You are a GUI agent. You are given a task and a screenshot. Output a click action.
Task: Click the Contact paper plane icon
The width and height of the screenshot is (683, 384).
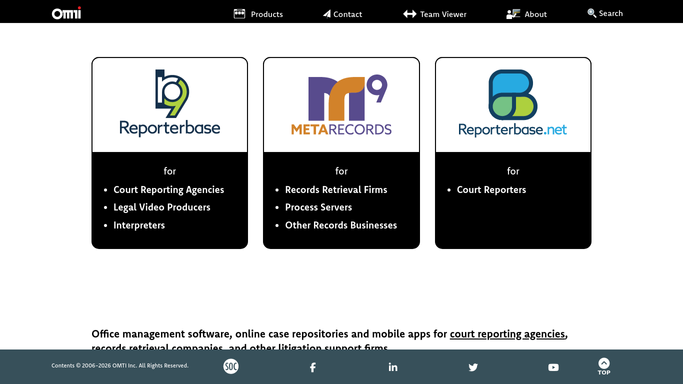pos(327,14)
